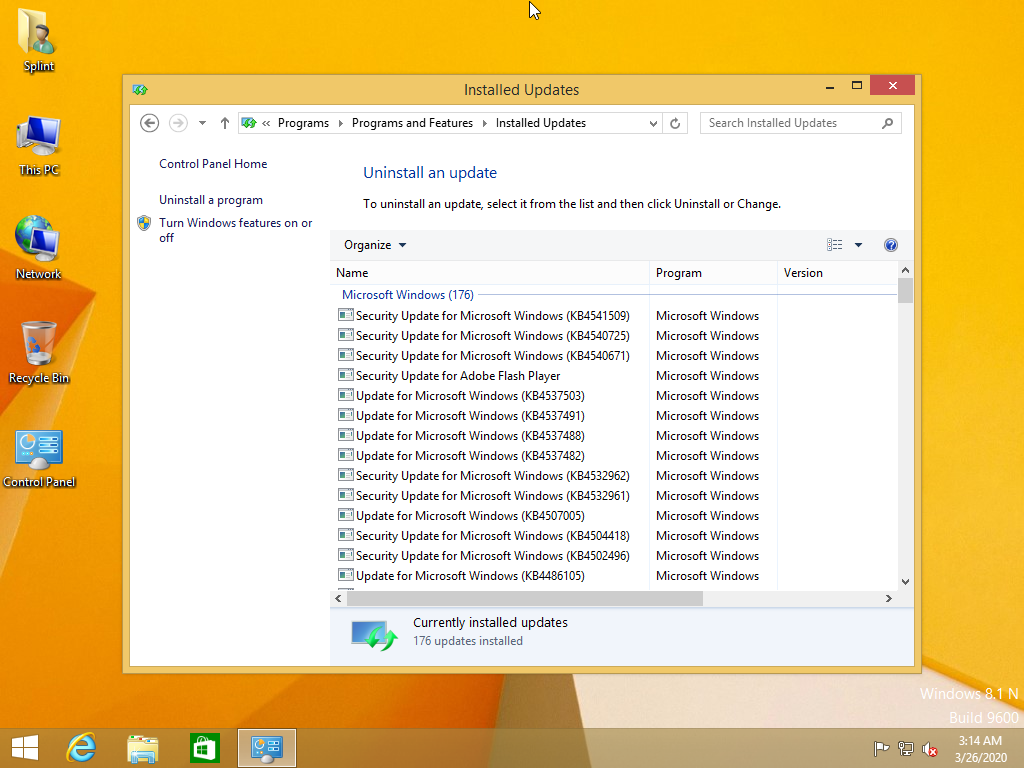Screen dimensions: 1024x768
Task: Open help with the question mark icon
Action: tap(891, 245)
